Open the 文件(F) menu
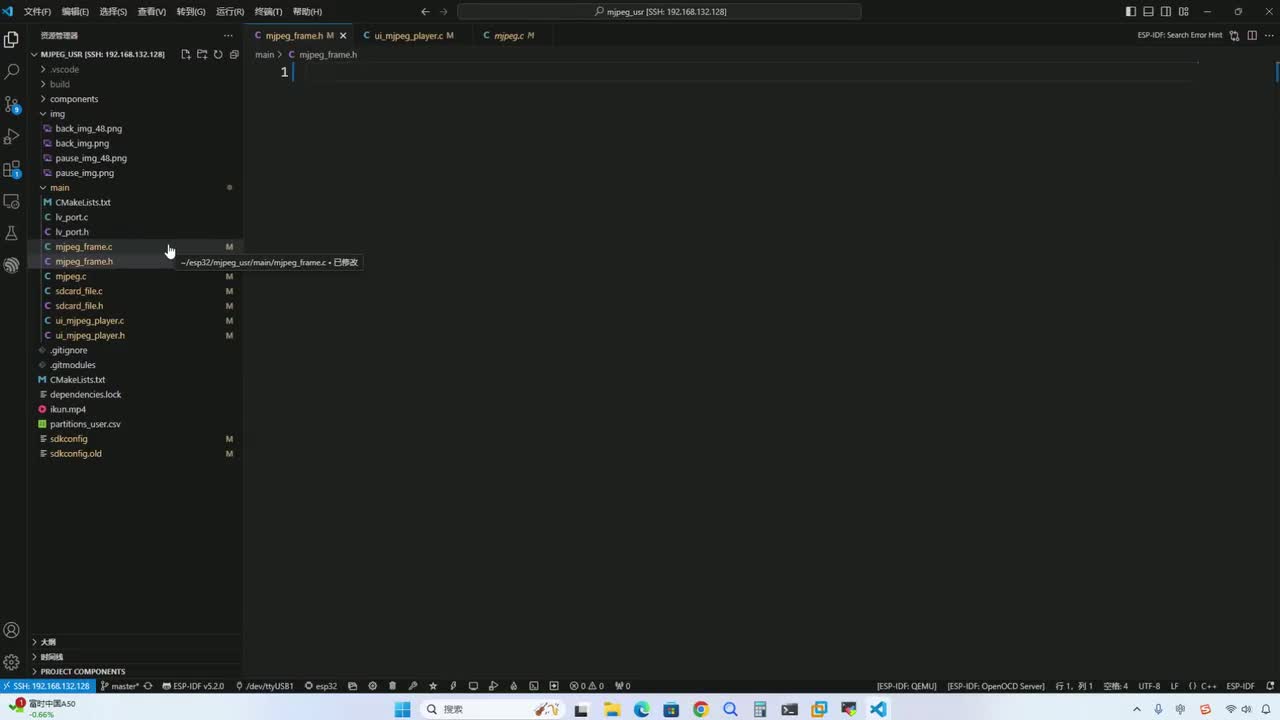Screen dimensions: 1280x720 pyautogui.click(x=37, y=12)
